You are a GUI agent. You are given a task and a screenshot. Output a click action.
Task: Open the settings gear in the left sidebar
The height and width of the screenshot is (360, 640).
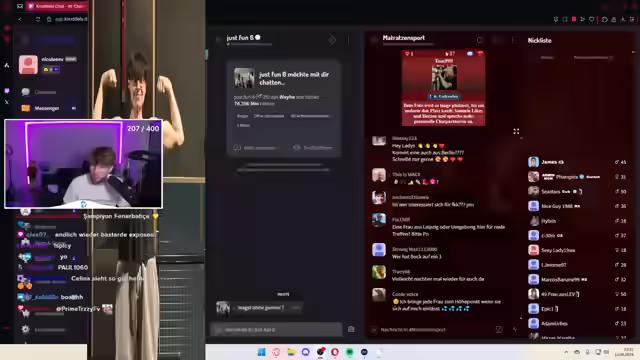[x=25, y=329]
